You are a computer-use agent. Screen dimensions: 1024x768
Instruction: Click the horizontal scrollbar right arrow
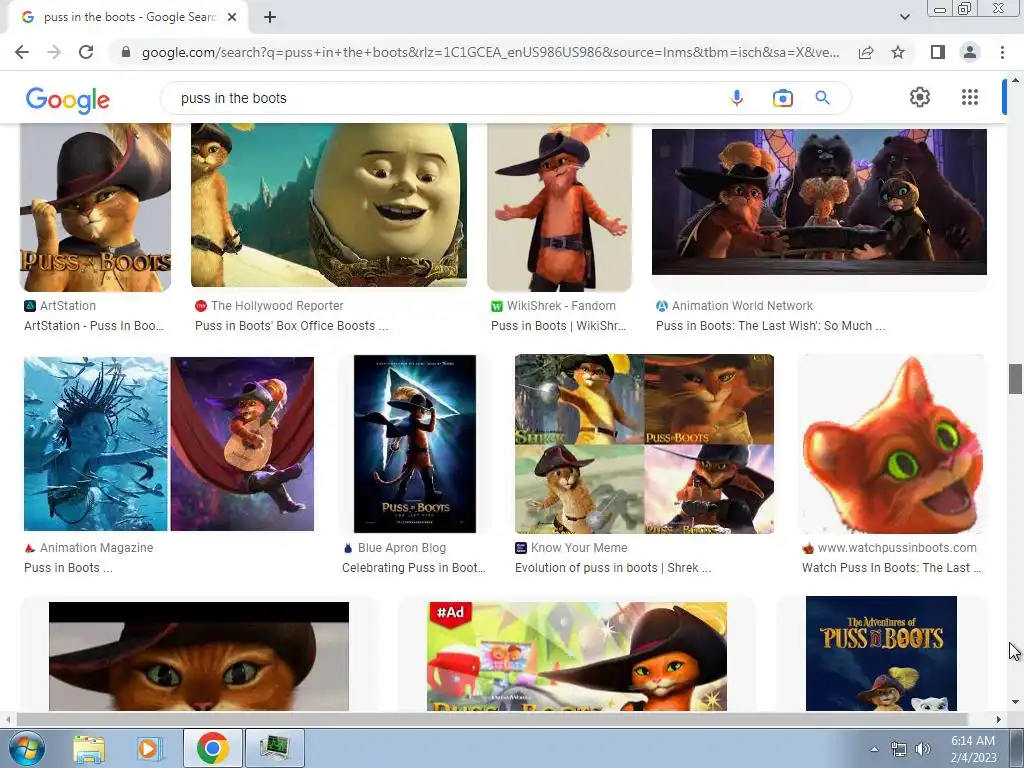(999, 719)
